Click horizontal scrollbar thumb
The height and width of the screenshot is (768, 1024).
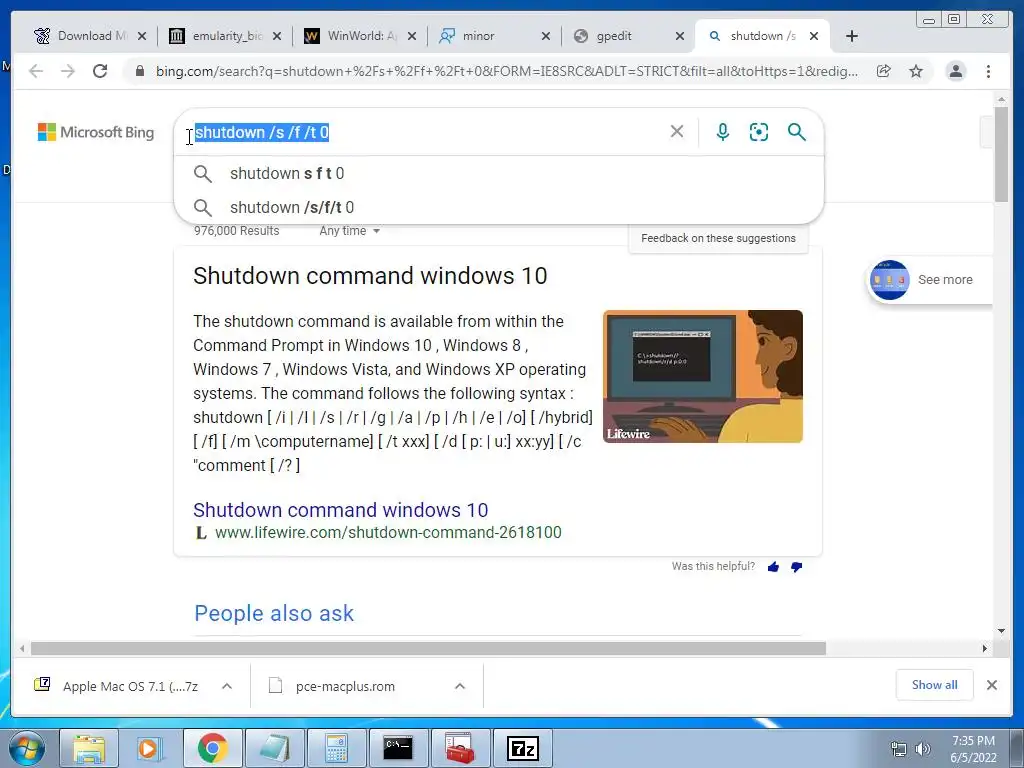click(x=428, y=648)
